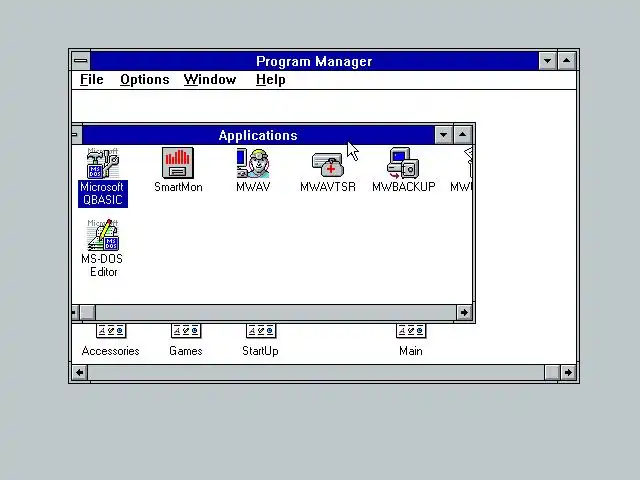Viewport: 640px width, 480px height.
Task: Click the "MWBACKUP" label text
Action: click(x=404, y=187)
